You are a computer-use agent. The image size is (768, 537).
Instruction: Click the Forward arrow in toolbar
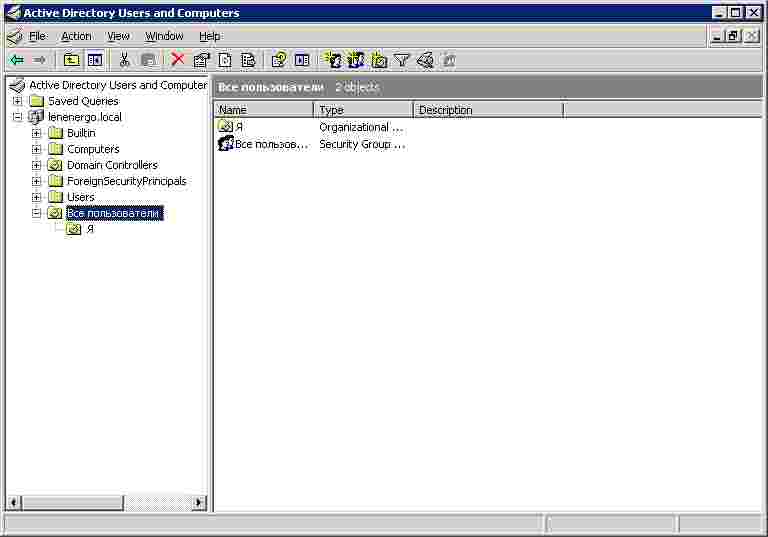39,60
